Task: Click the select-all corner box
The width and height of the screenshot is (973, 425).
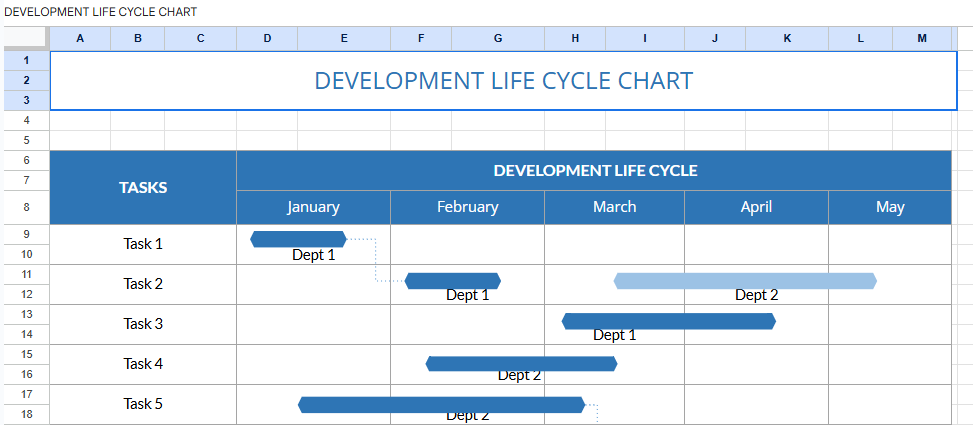Action: (25, 38)
